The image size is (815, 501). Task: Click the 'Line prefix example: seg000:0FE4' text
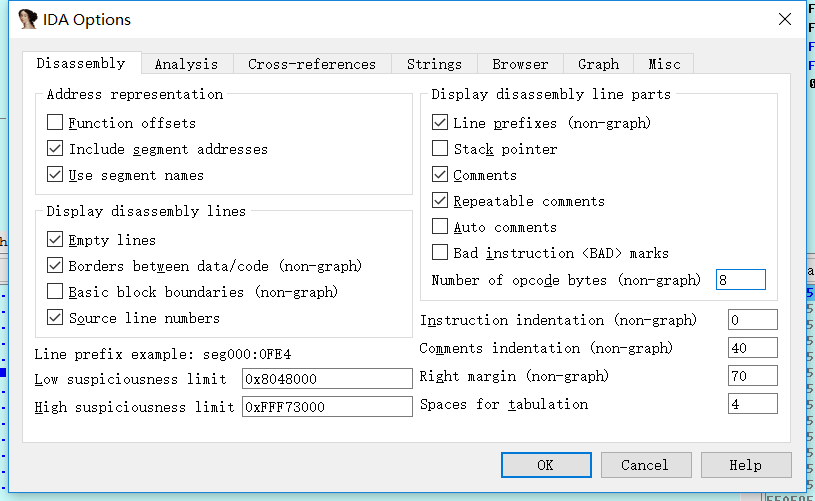tap(163, 354)
